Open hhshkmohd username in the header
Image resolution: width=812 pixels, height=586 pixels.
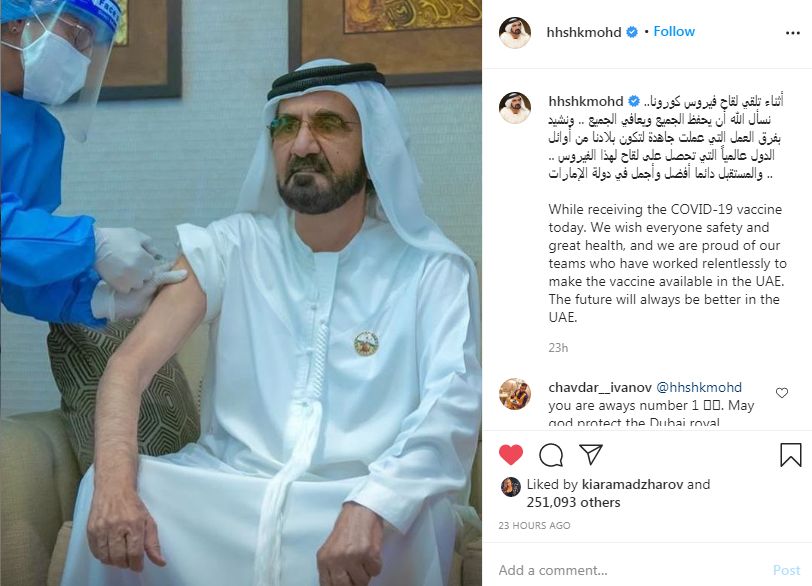pos(584,32)
